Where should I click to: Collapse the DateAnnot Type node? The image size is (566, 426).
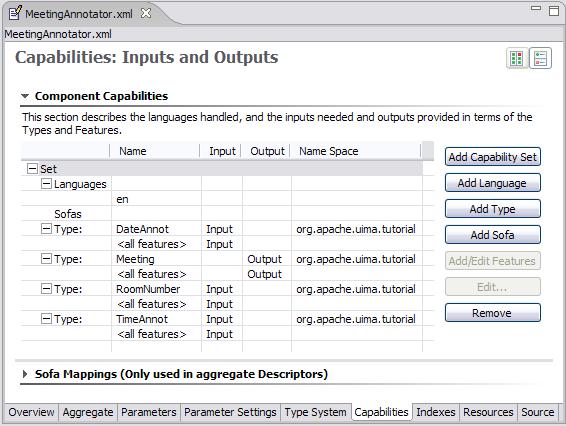point(46,228)
